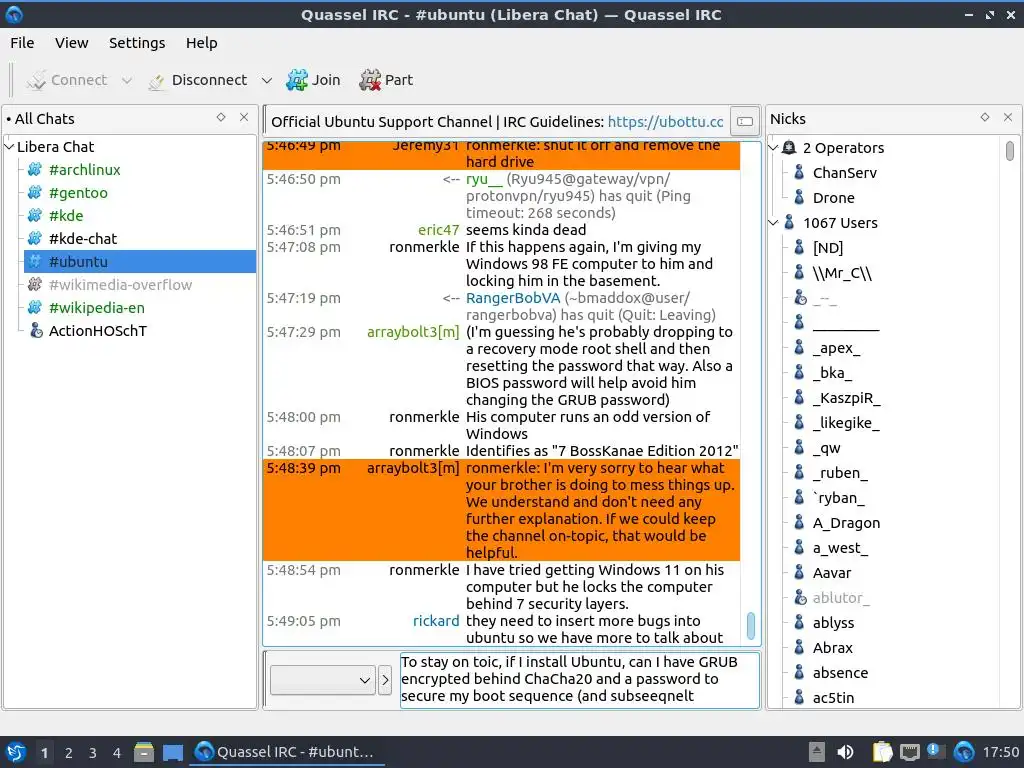The width and height of the screenshot is (1024, 768).
Task: Click rickard sender name in chat
Action: pos(436,621)
